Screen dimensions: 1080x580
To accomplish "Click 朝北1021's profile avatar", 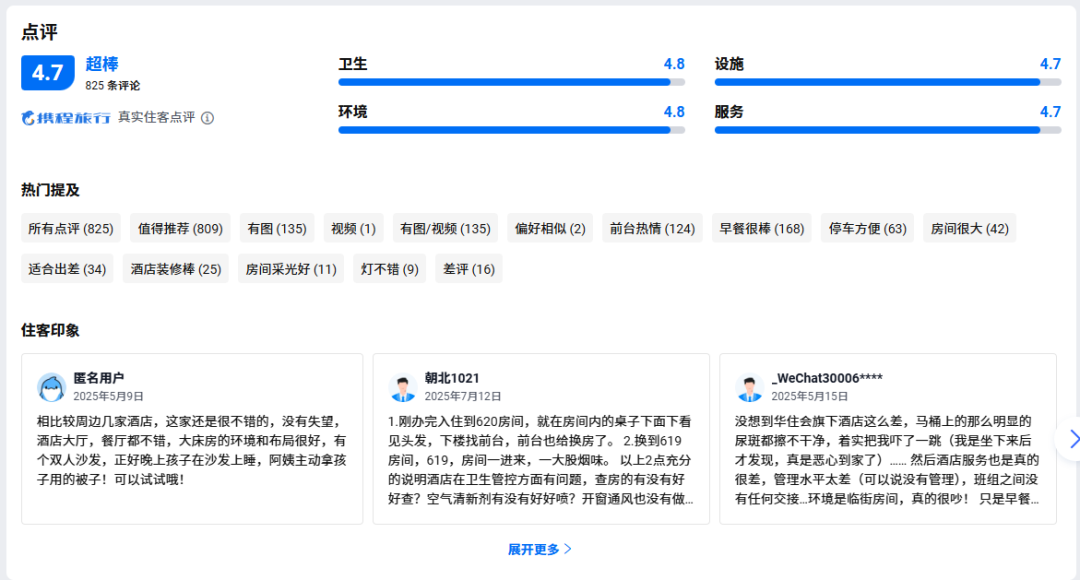I will coord(402,387).
